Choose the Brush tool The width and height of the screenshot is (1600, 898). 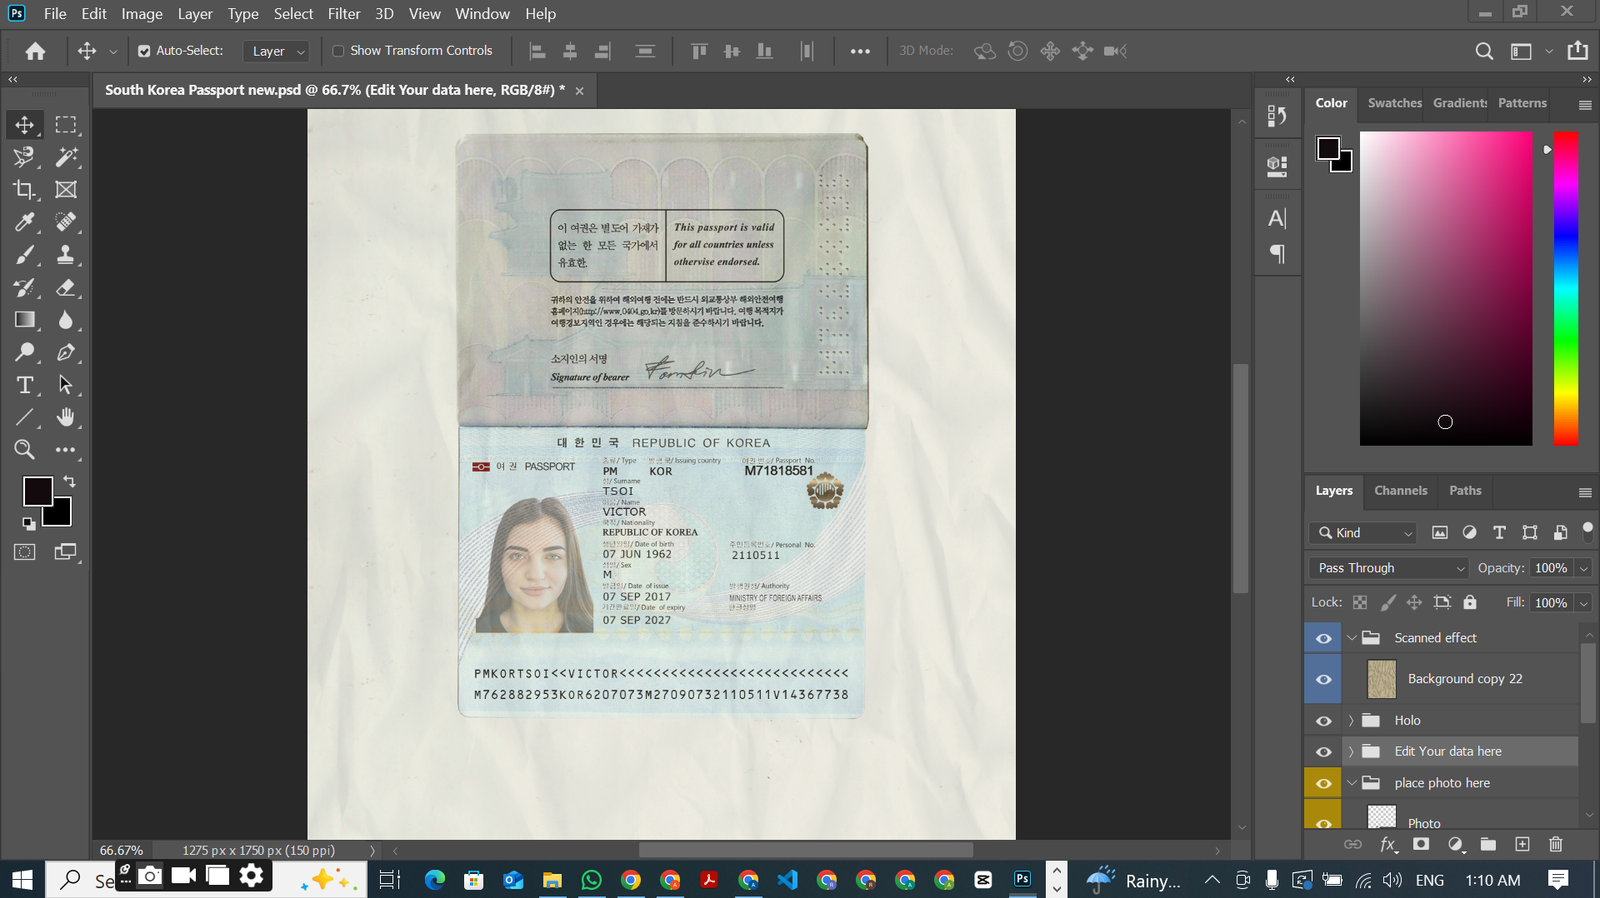point(24,255)
